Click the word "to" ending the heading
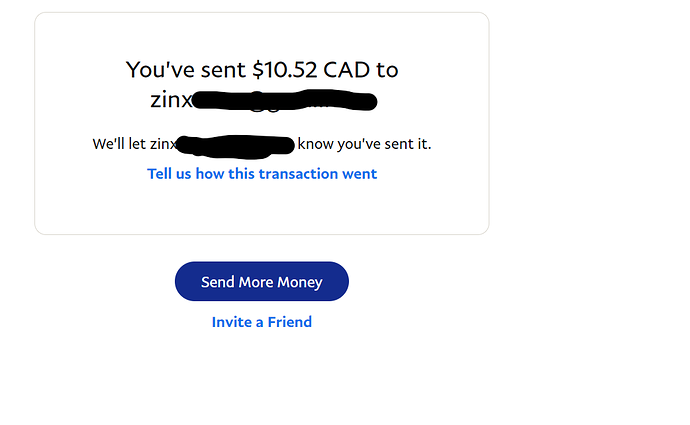690x425 pixels. point(387,70)
